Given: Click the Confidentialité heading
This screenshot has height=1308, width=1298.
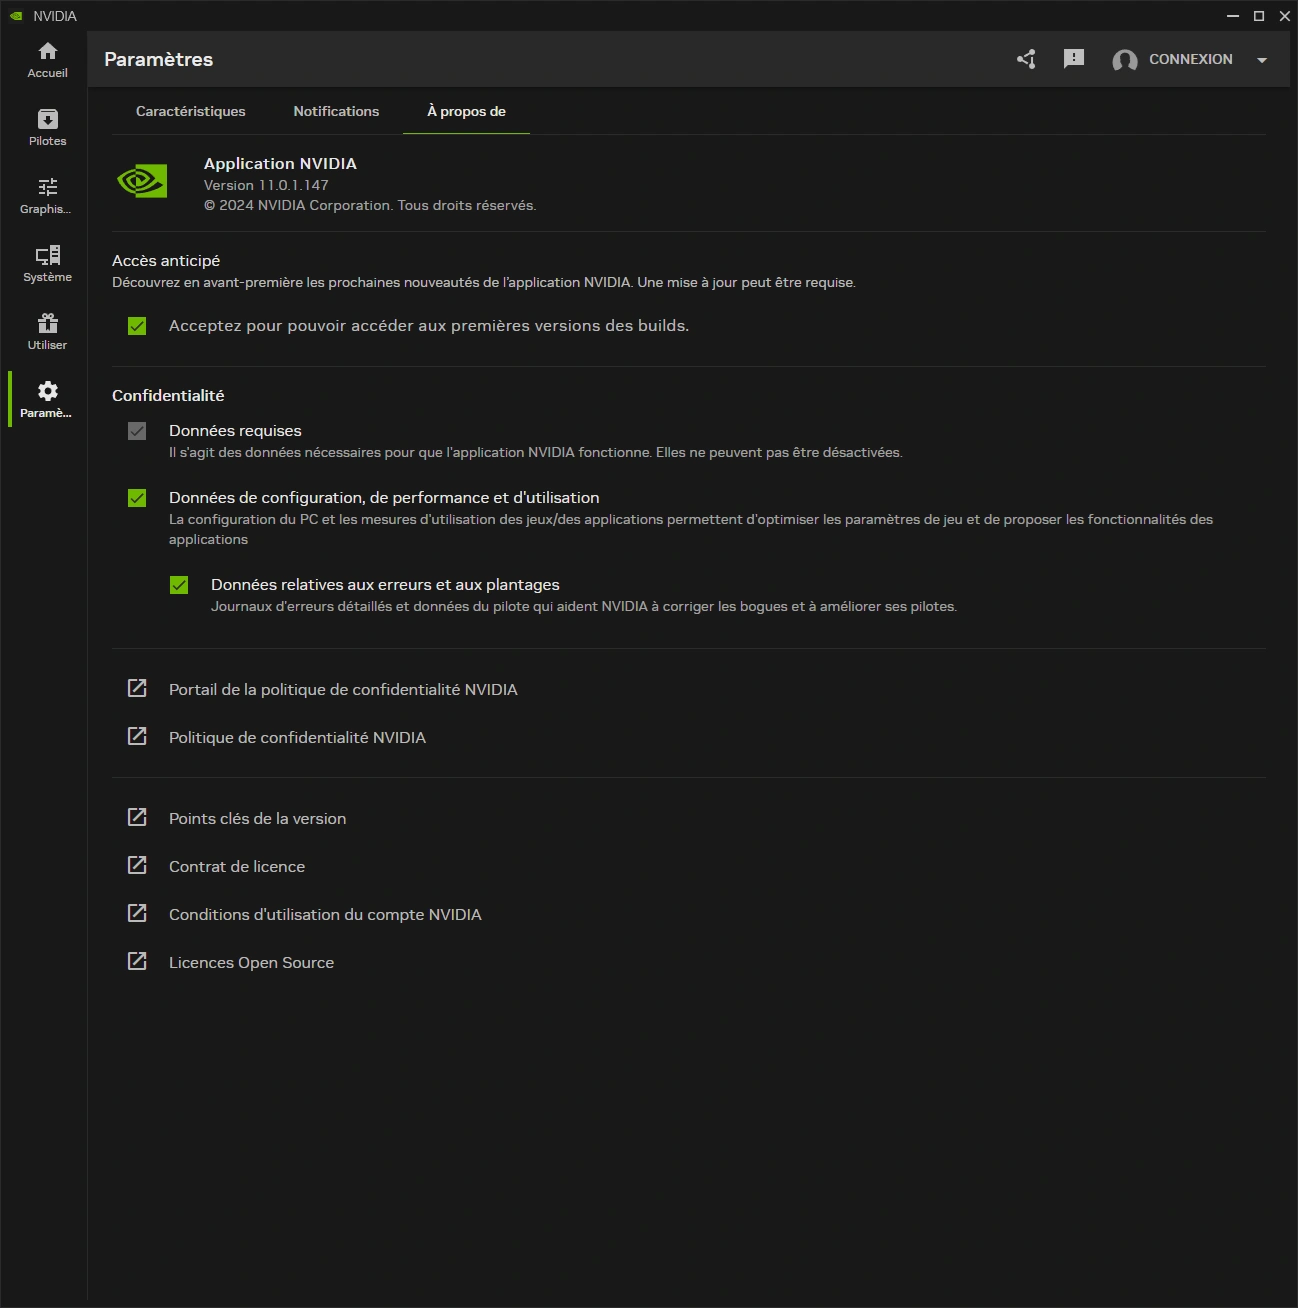Looking at the screenshot, I should tap(168, 395).
